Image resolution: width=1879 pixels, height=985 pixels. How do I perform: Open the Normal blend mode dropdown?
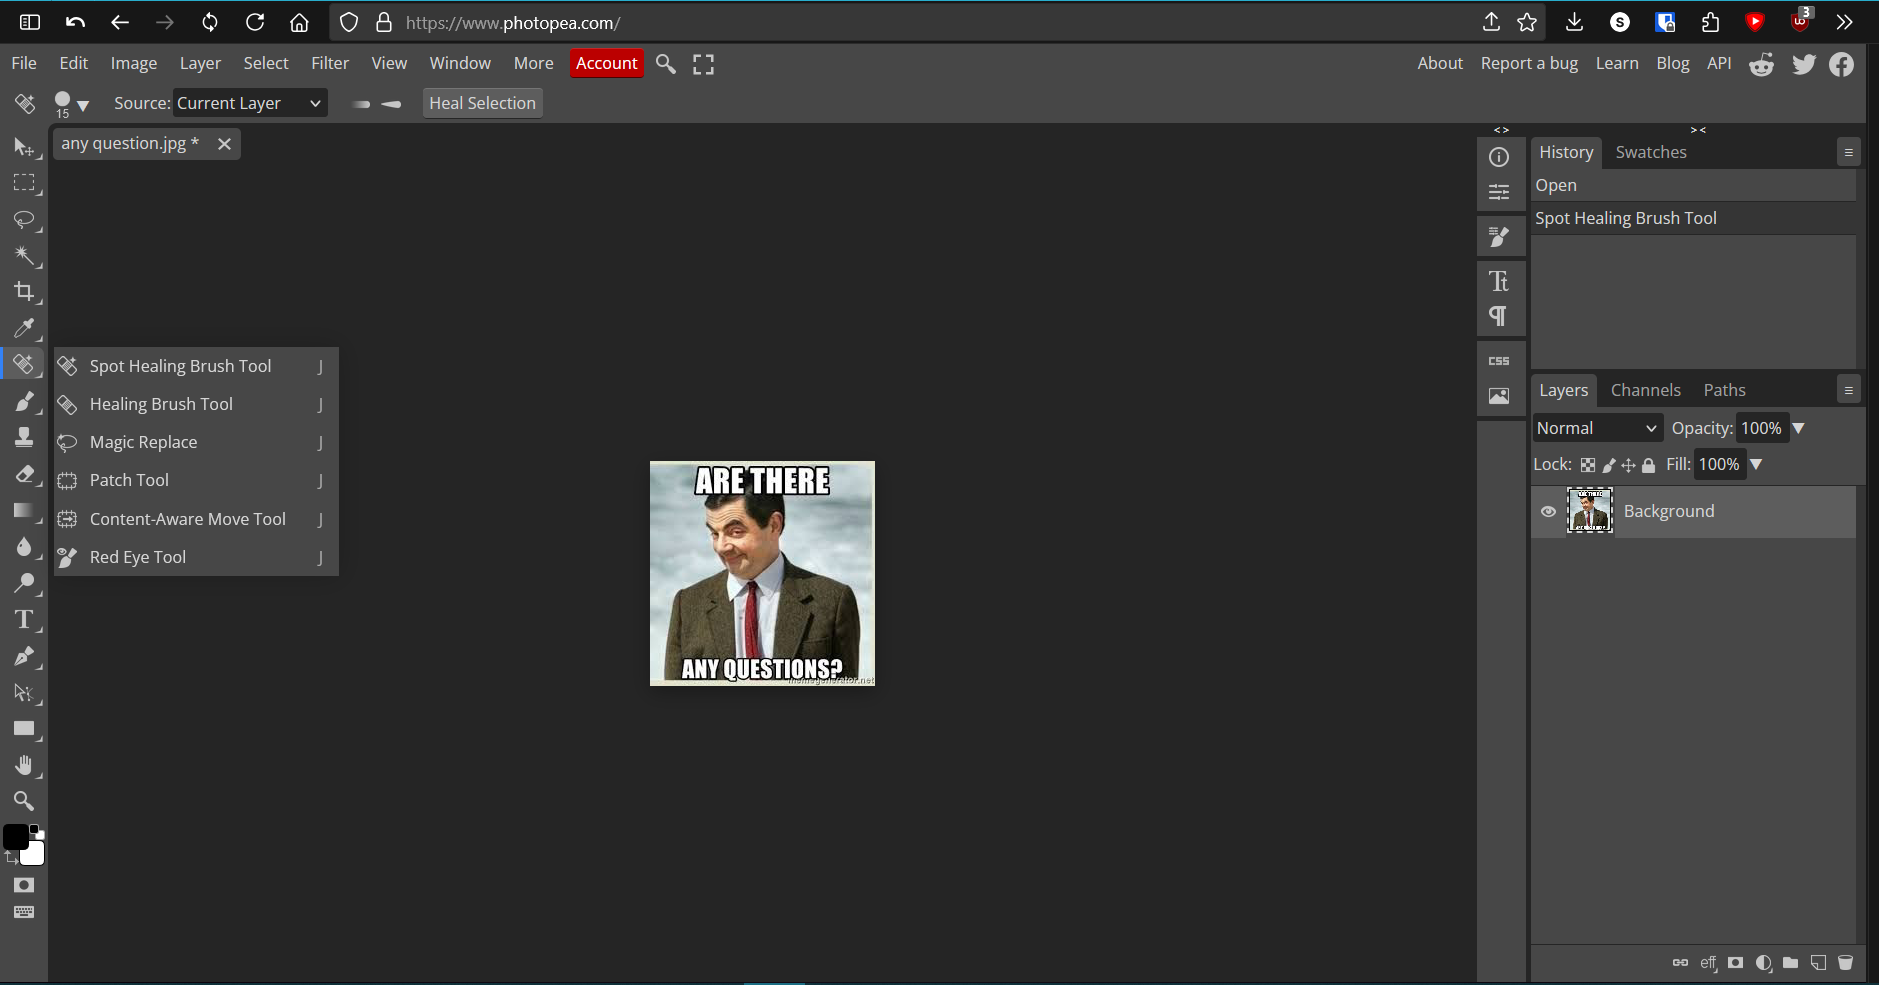coord(1597,428)
